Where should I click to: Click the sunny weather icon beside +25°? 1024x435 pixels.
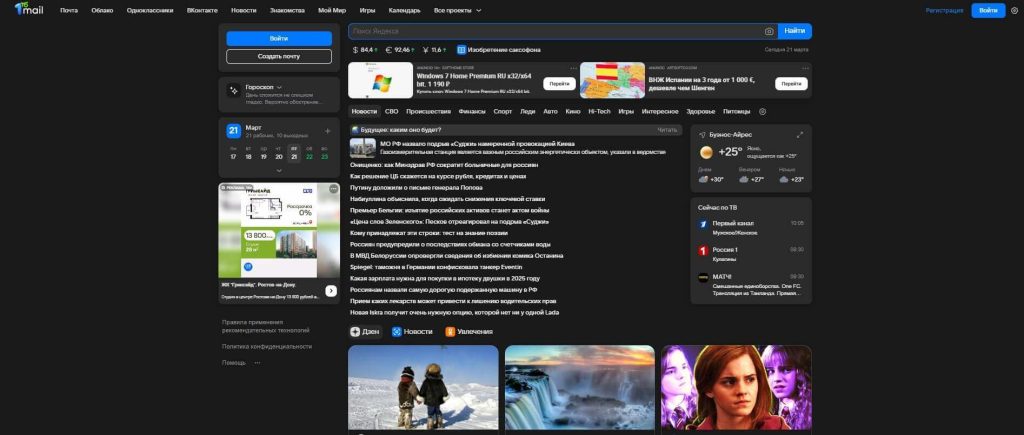706,153
